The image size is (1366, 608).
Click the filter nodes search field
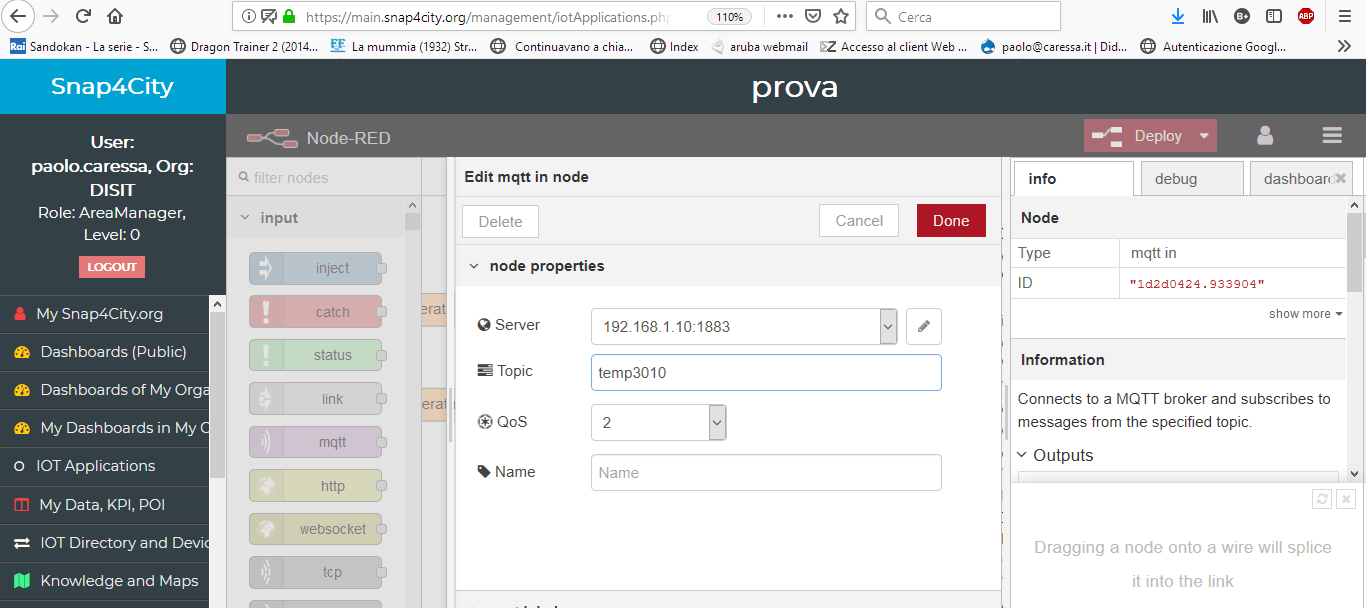pos(324,178)
